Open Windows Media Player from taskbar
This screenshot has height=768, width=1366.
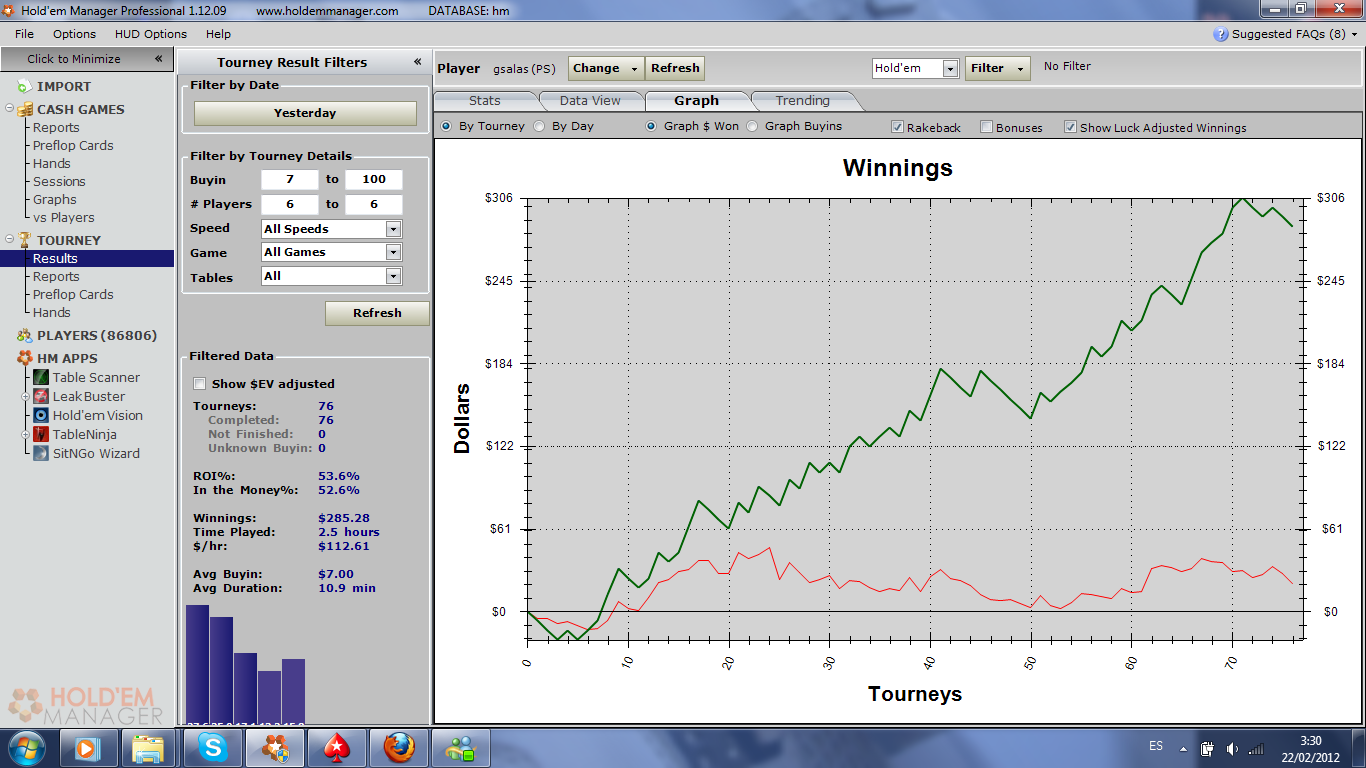click(89, 748)
